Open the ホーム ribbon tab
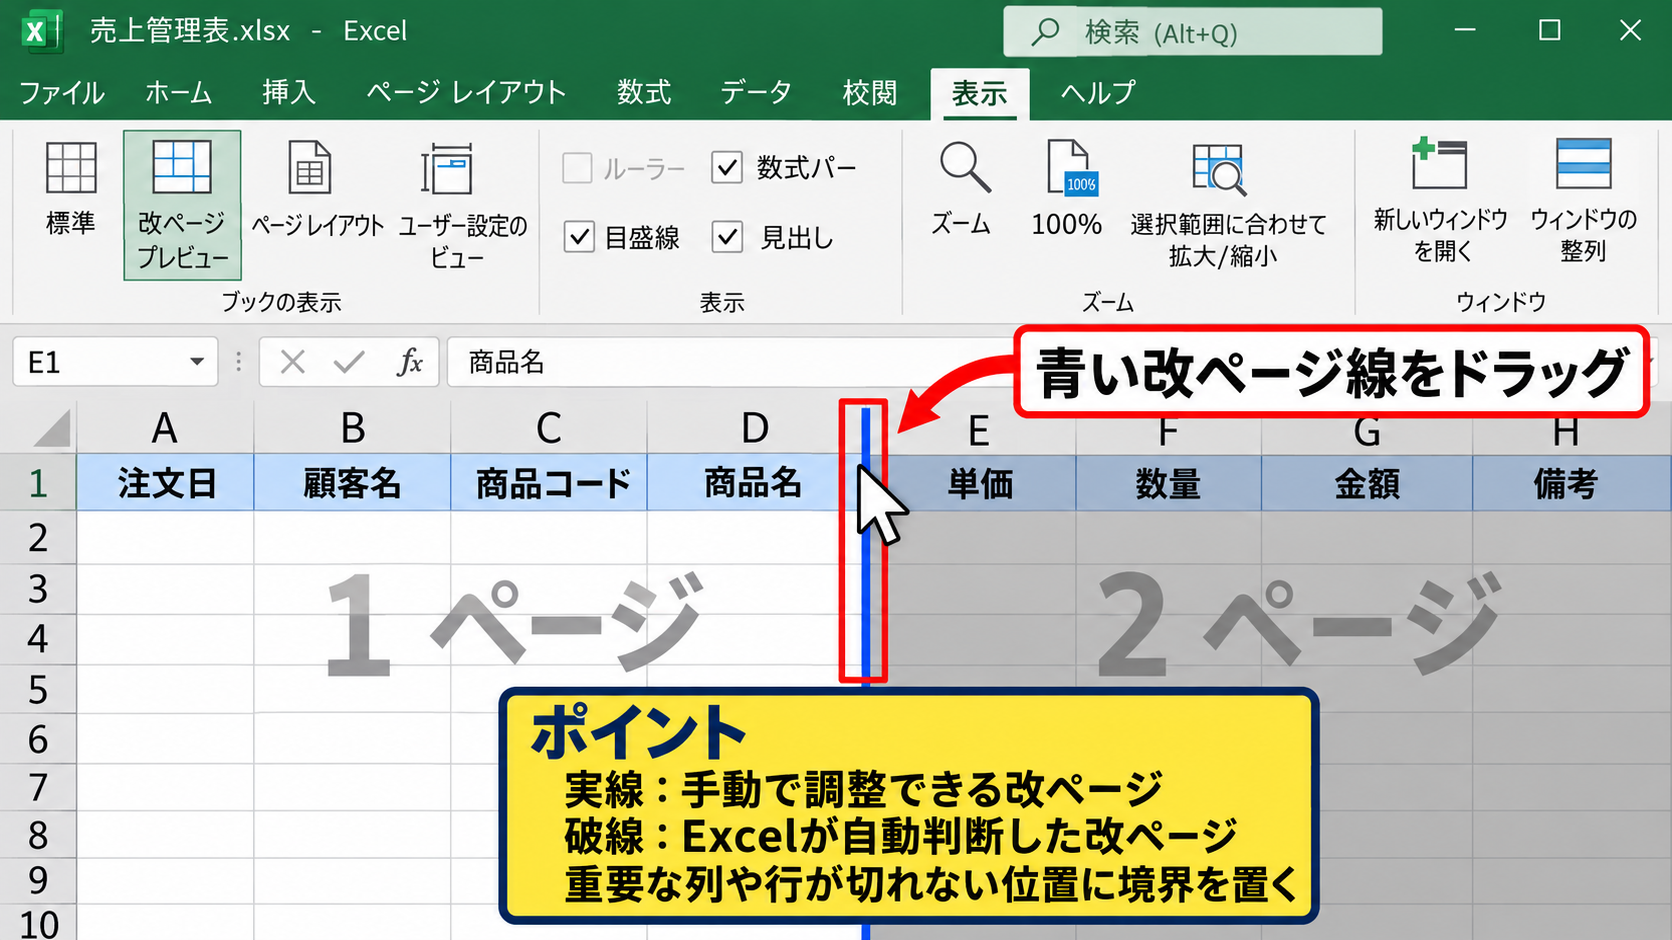Screen dimensions: 1672x940 pyautogui.click(x=178, y=93)
